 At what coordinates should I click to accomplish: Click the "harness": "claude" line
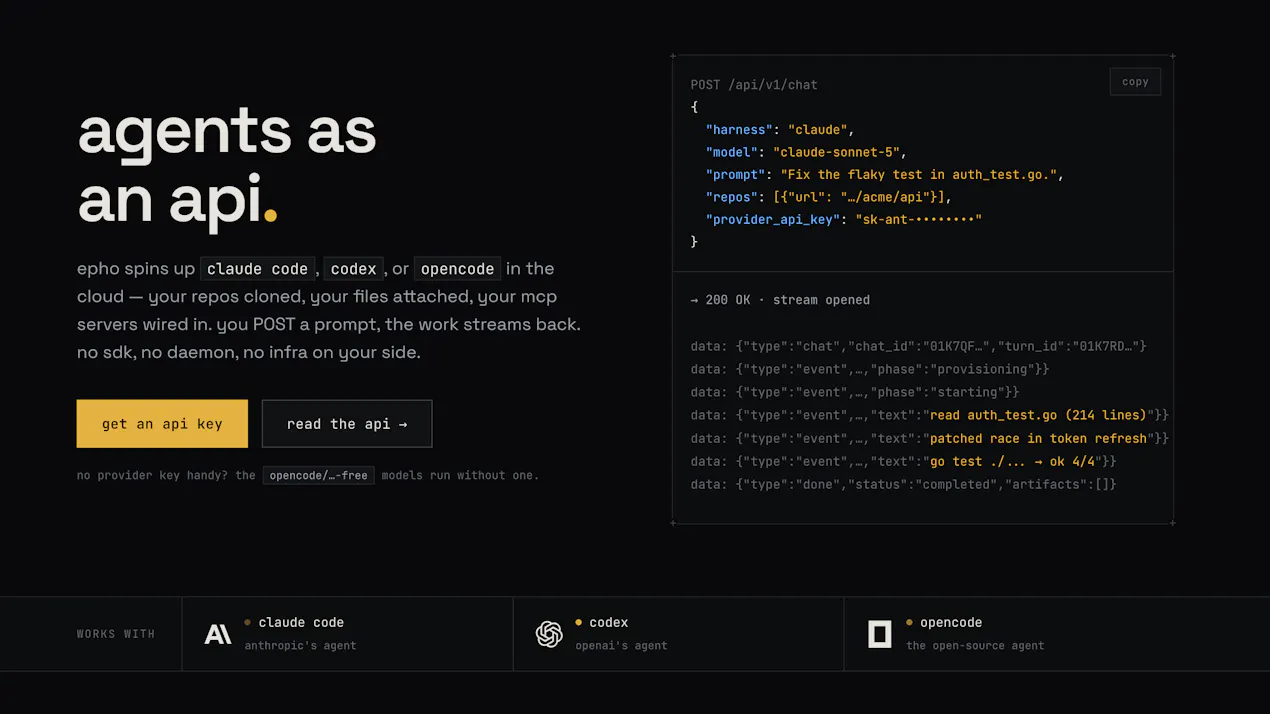click(x=780, y=130)
